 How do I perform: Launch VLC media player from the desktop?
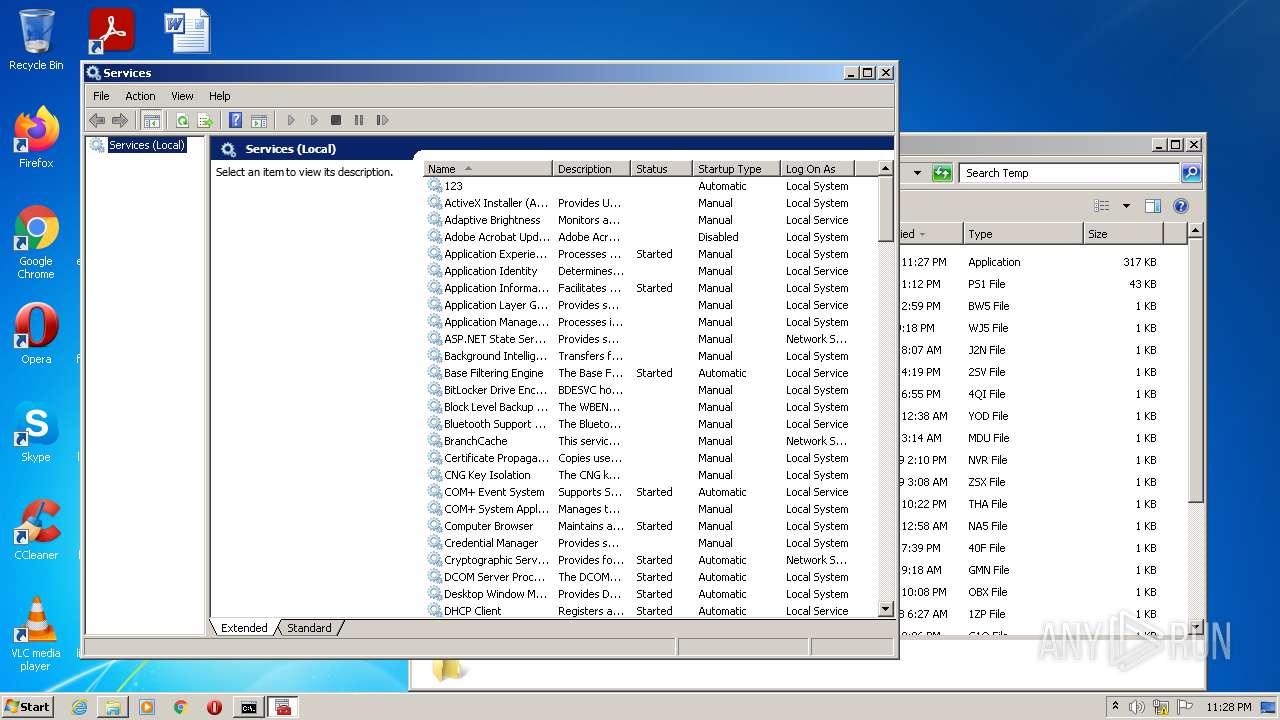36,634
